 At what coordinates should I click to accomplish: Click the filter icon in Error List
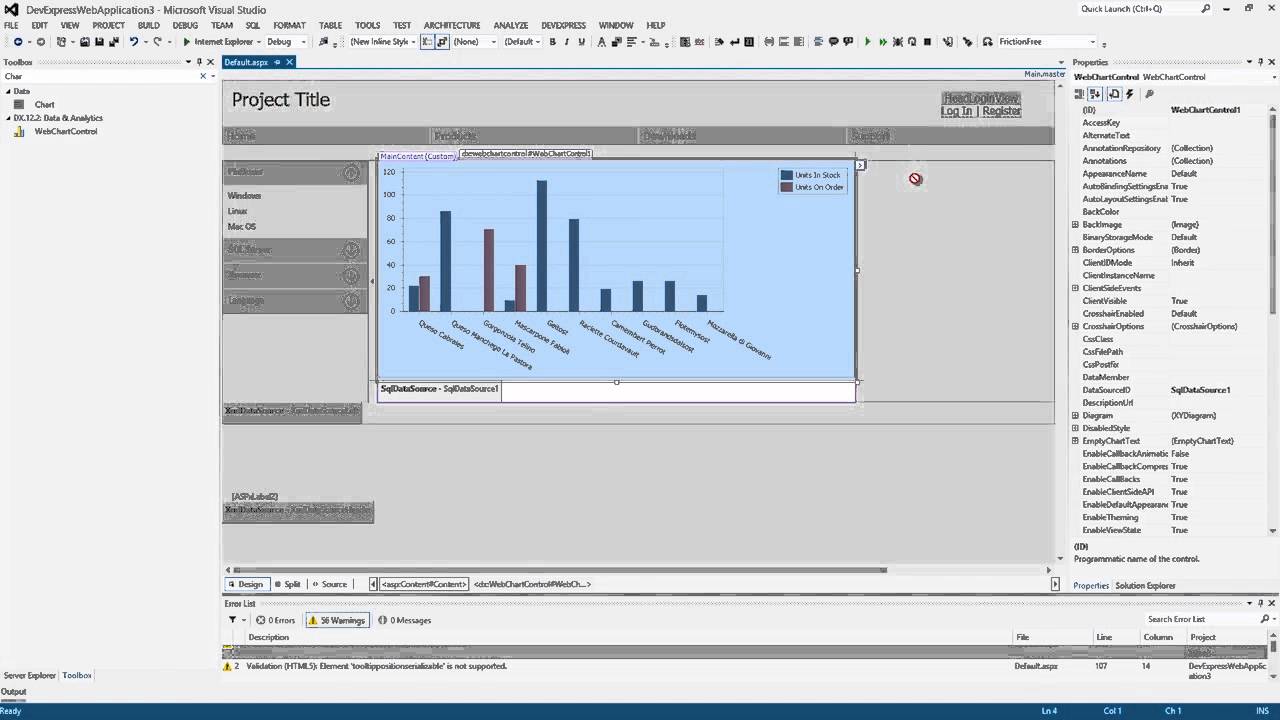(x=232, y=620)
